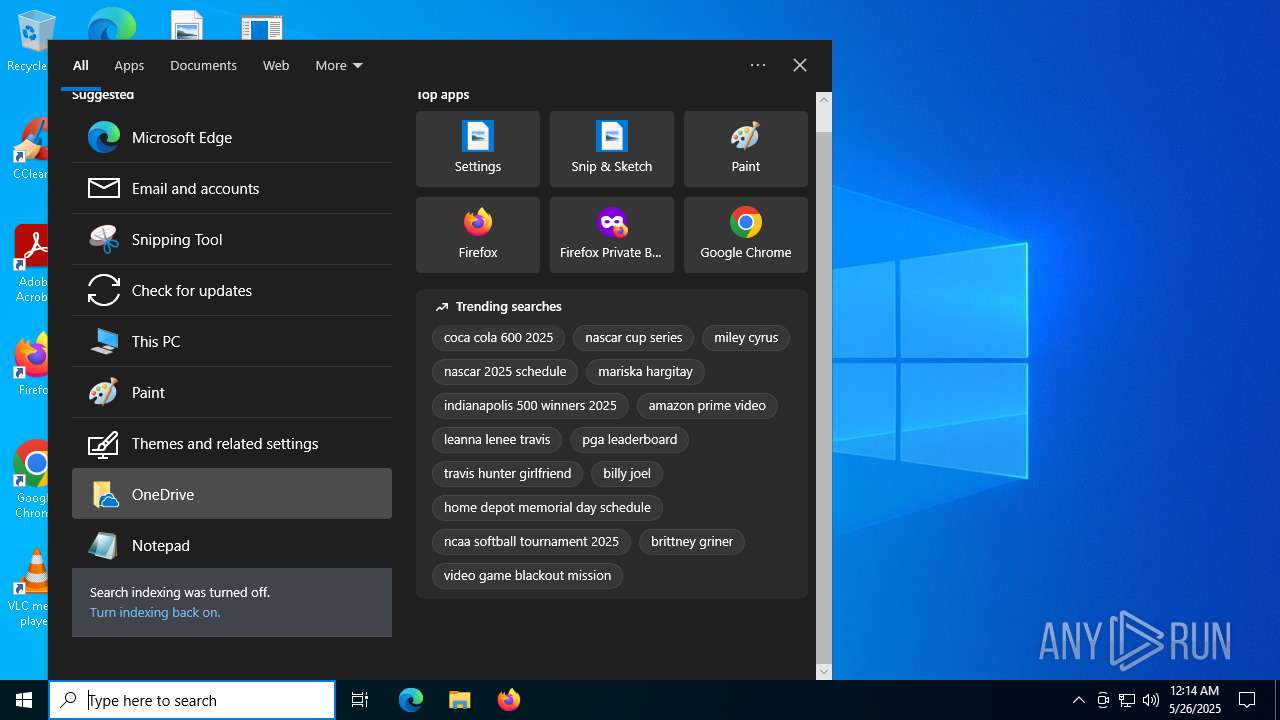Viewport: 1280px width, 720px height.
Task: Search trending 'brittney griner'
Action: [692, 542]
